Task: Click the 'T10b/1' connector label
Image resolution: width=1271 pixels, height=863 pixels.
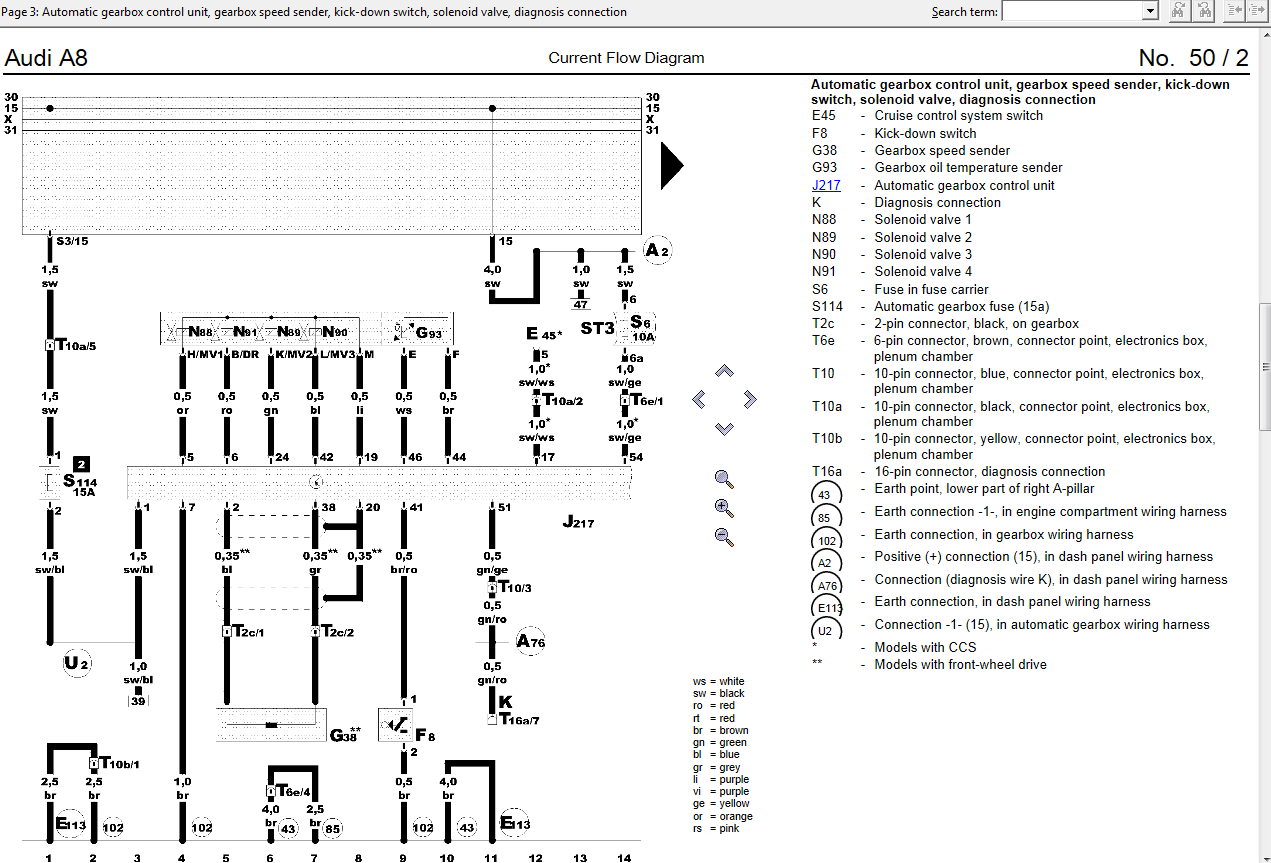Action: point(120,763)
